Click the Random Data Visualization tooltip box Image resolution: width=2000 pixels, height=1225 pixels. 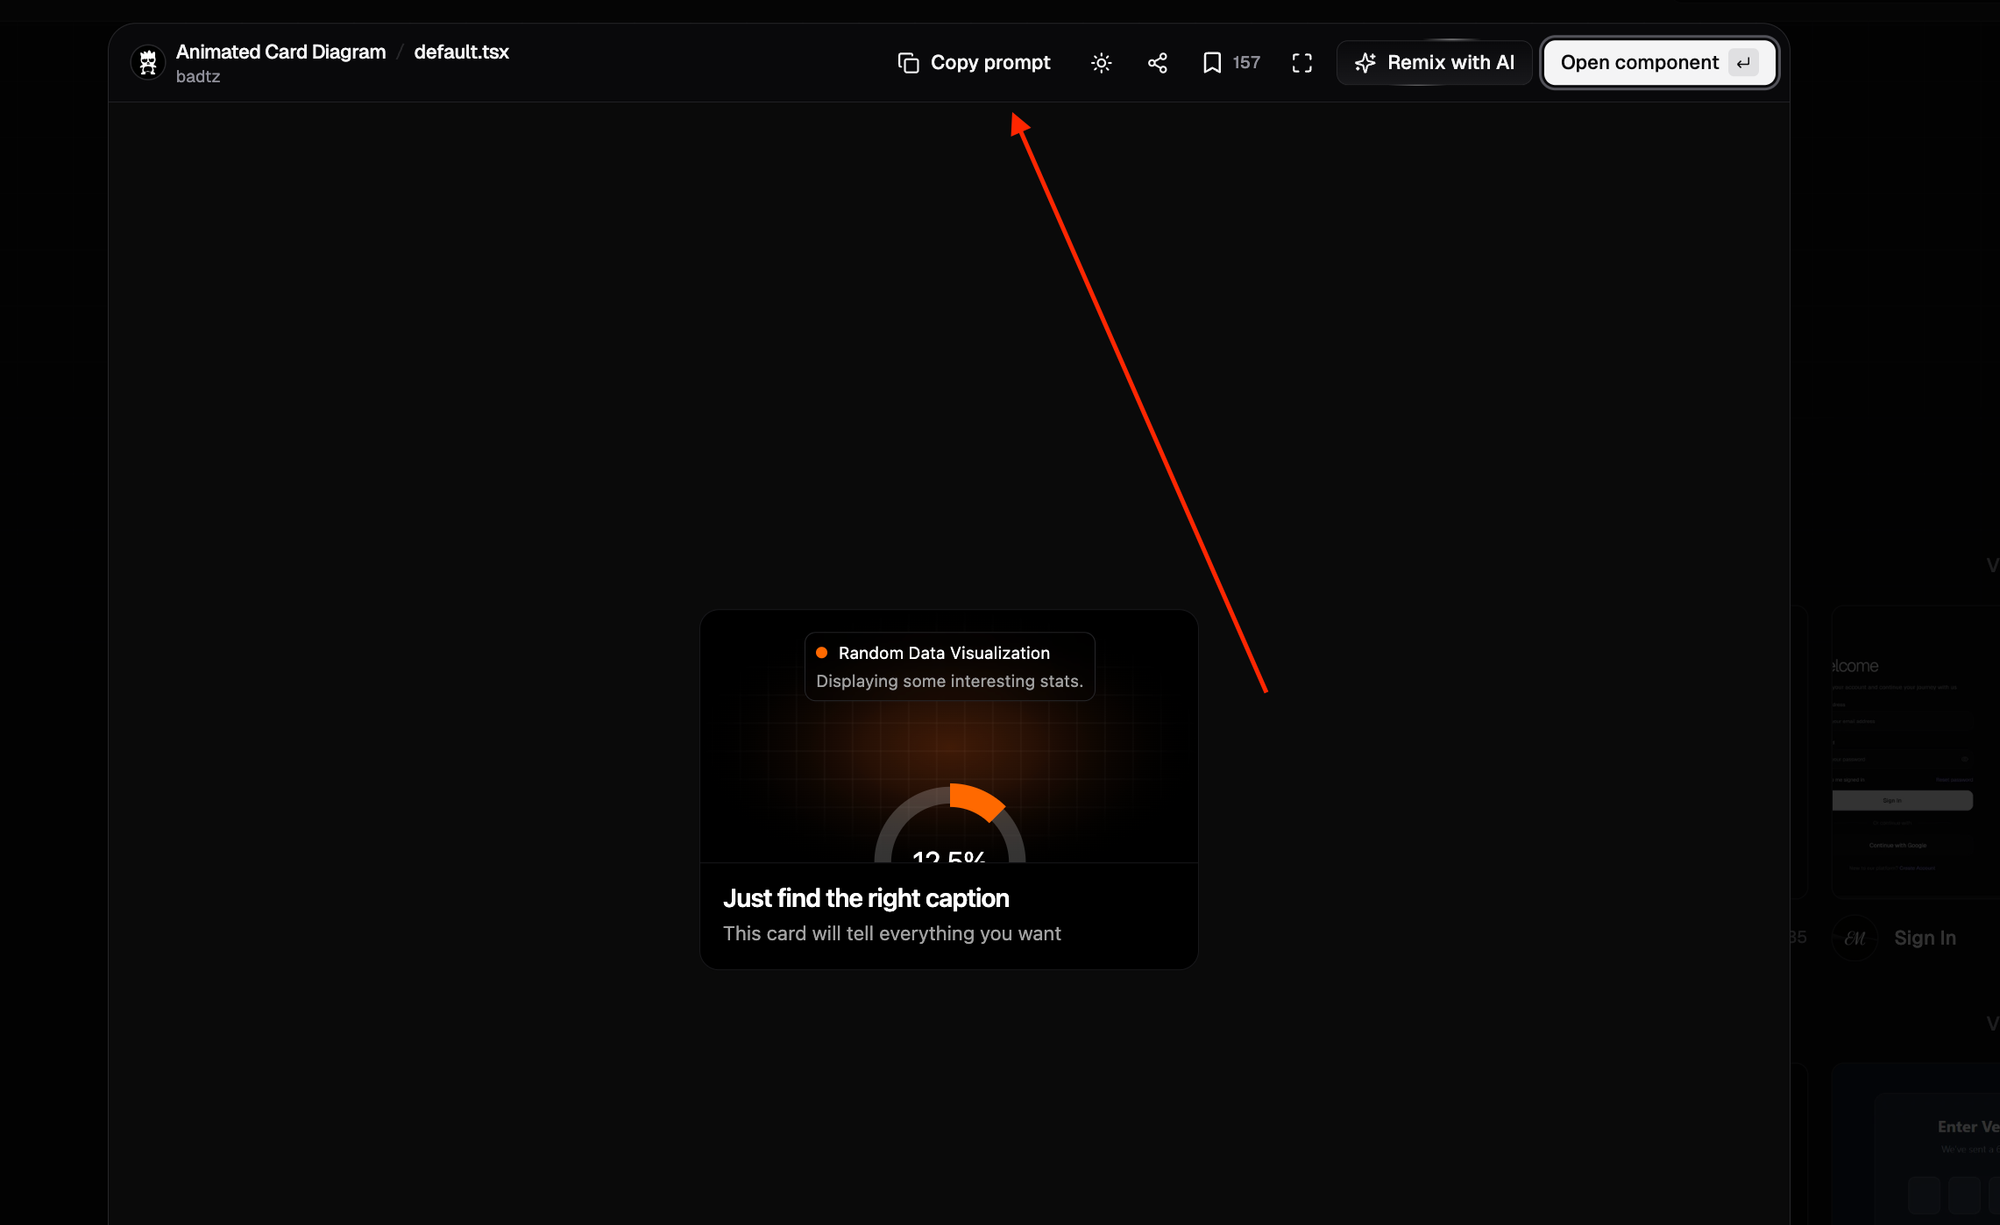point(949,667)
